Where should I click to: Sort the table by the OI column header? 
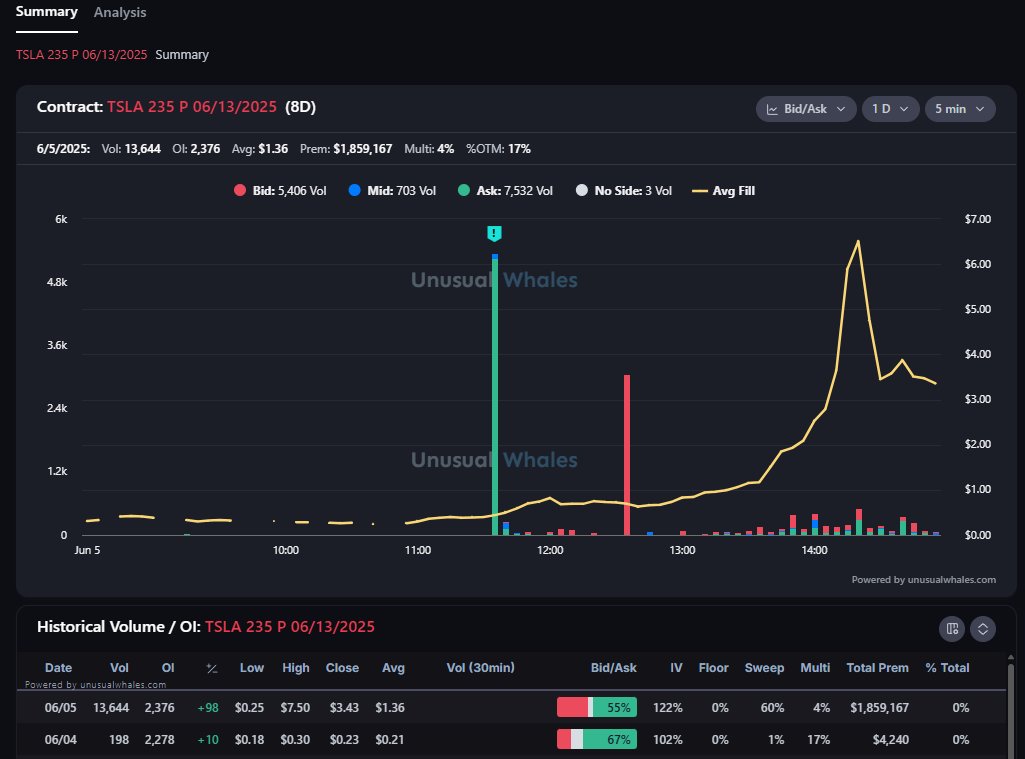[168, 667]
